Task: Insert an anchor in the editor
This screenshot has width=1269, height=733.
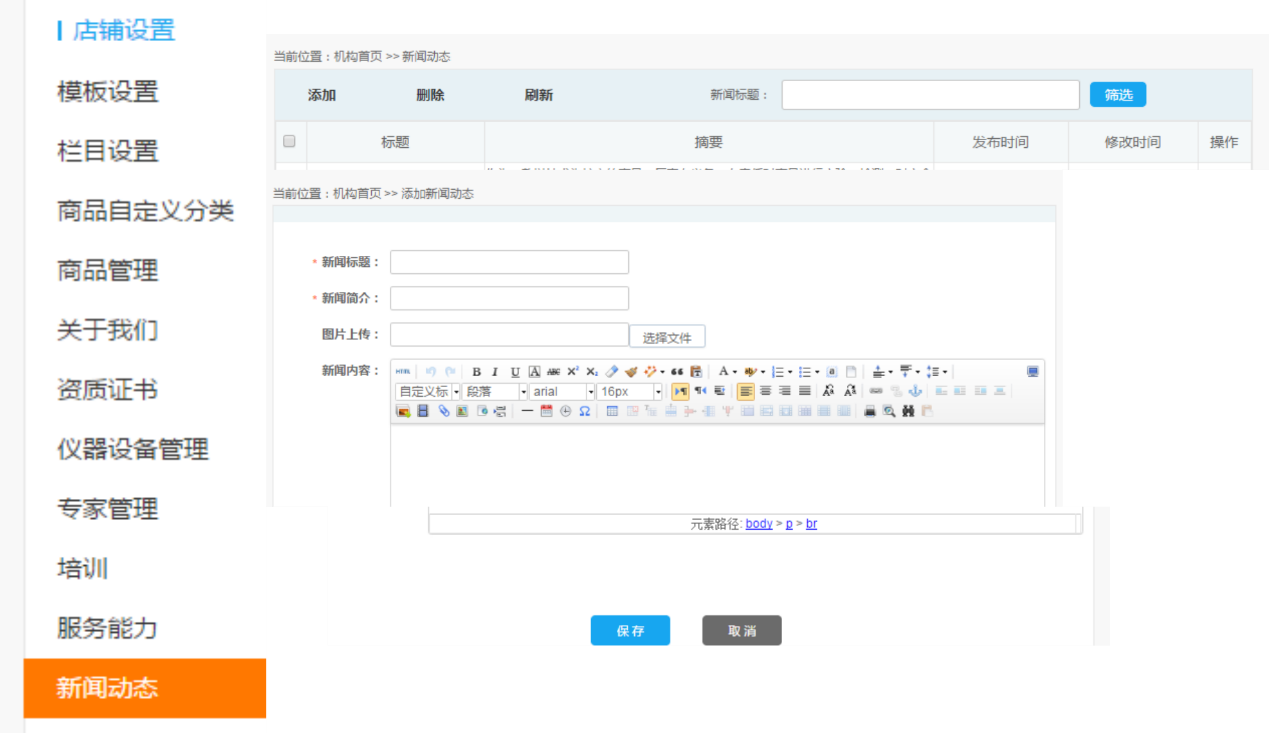Action: (x=914, y=391)
